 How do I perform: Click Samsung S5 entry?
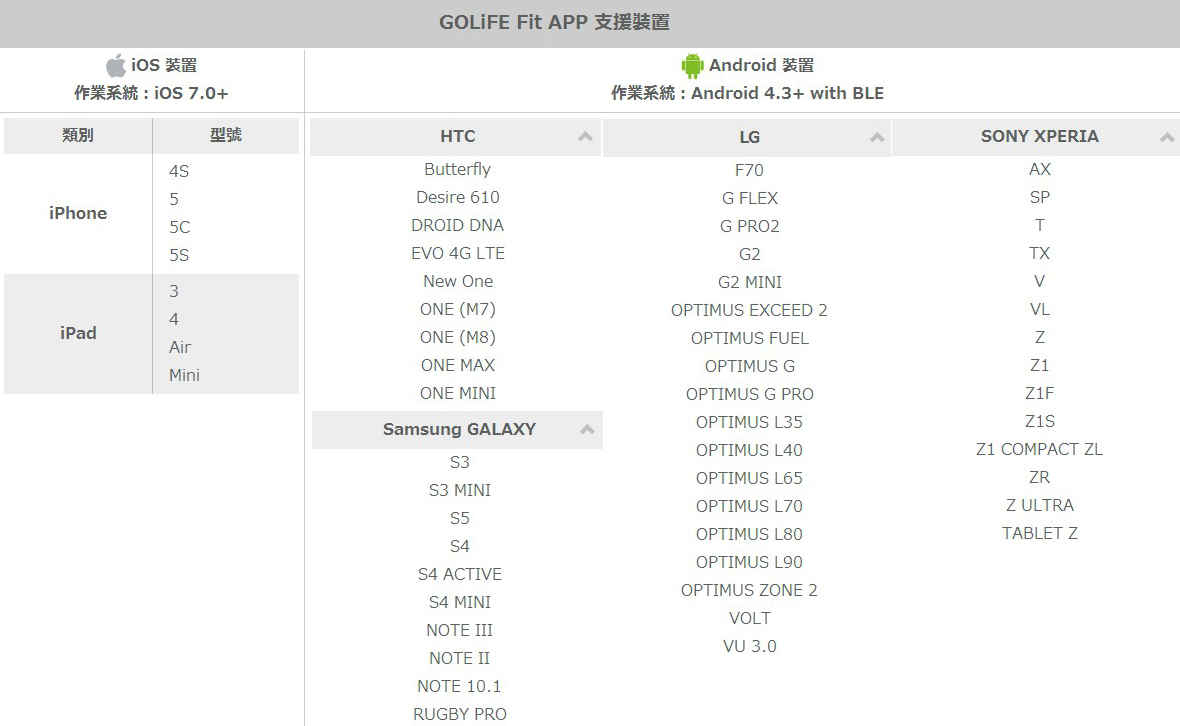pos(460,518)
